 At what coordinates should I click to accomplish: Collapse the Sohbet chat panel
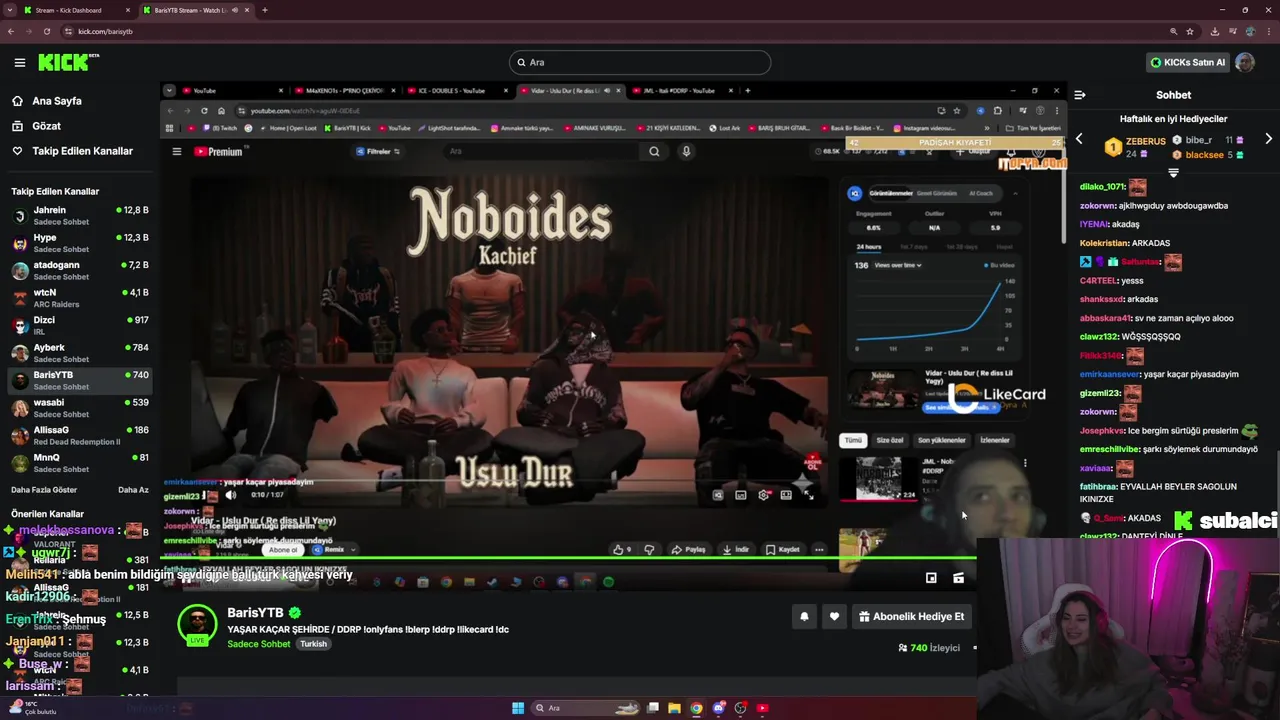tap(1080, 95)
